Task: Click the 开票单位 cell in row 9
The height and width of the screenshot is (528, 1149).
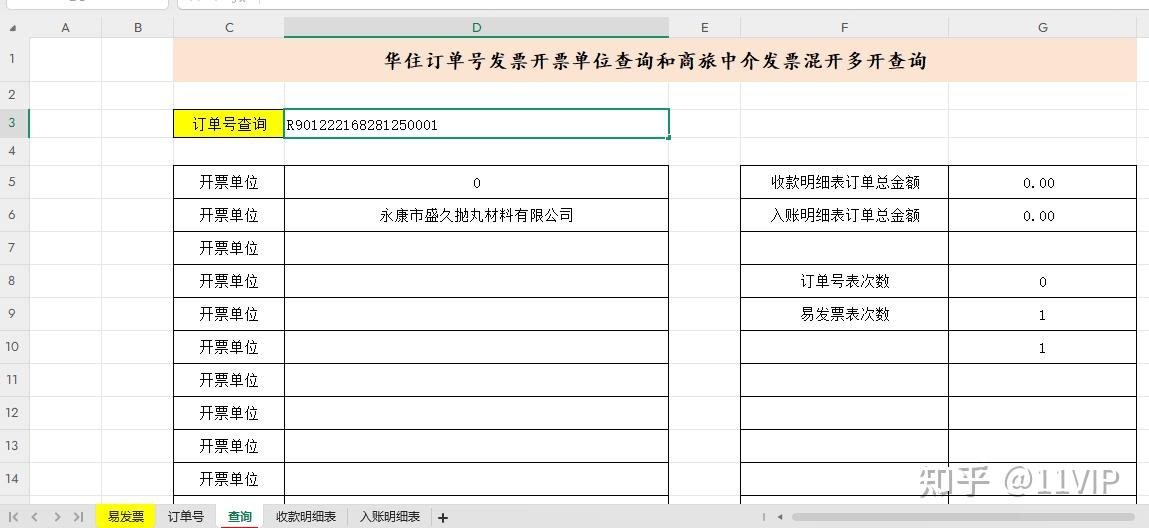Action: click(x=229, y=314)
